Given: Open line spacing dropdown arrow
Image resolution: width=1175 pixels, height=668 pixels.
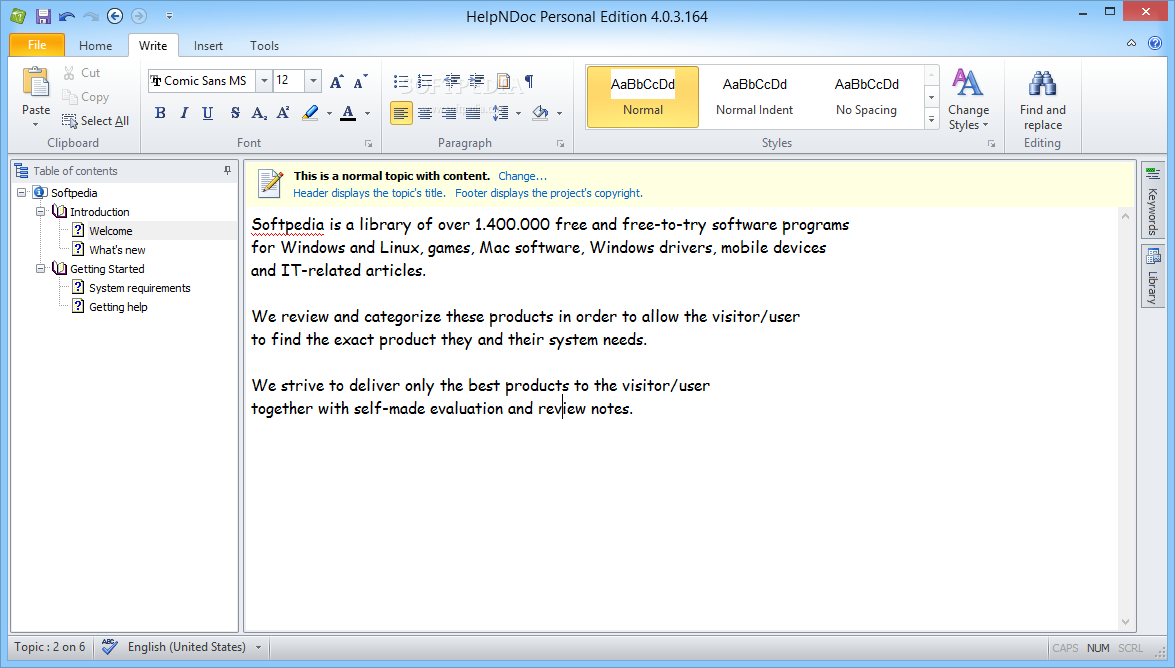Looking at the screenshot, I should 518,114.
